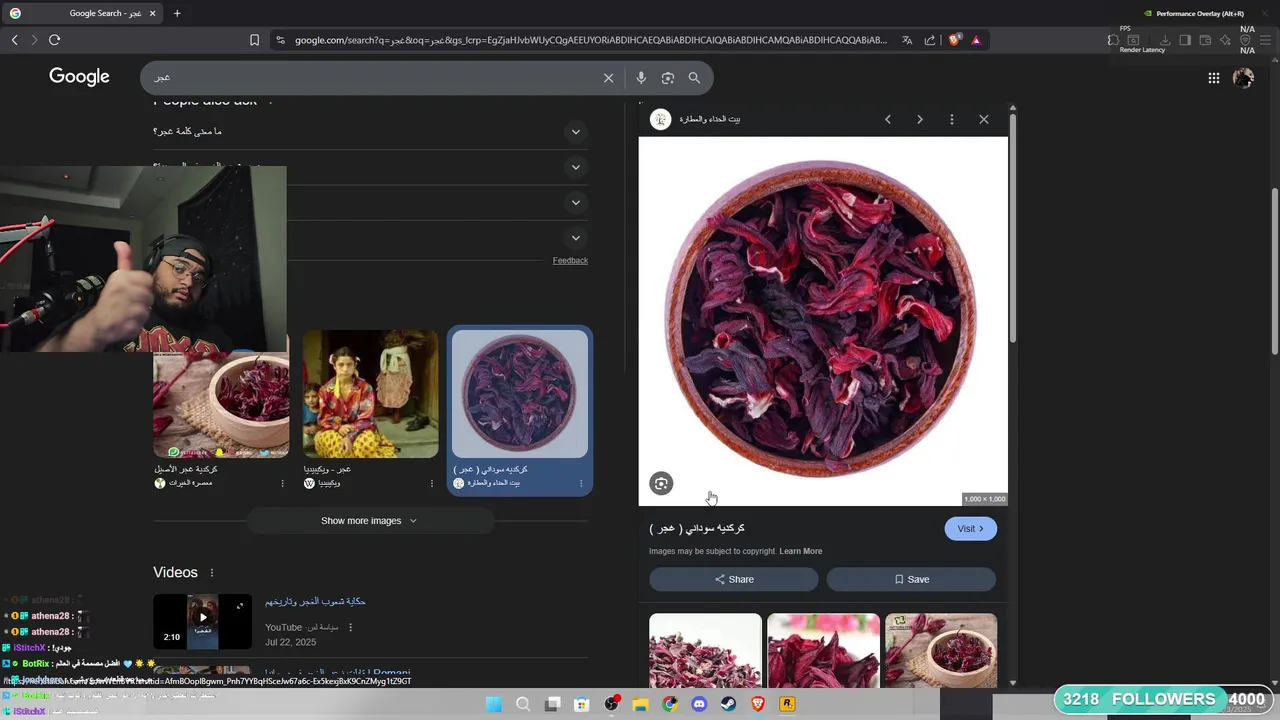Click the magnifier search button in Google bar

[x=694, y=78]
